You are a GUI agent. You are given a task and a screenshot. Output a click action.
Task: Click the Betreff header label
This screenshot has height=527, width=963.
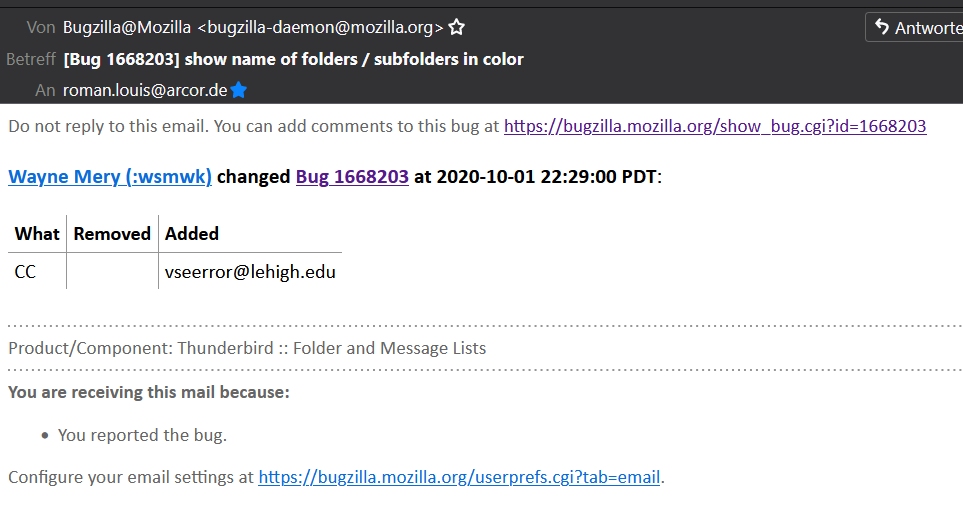coord(31,59)
